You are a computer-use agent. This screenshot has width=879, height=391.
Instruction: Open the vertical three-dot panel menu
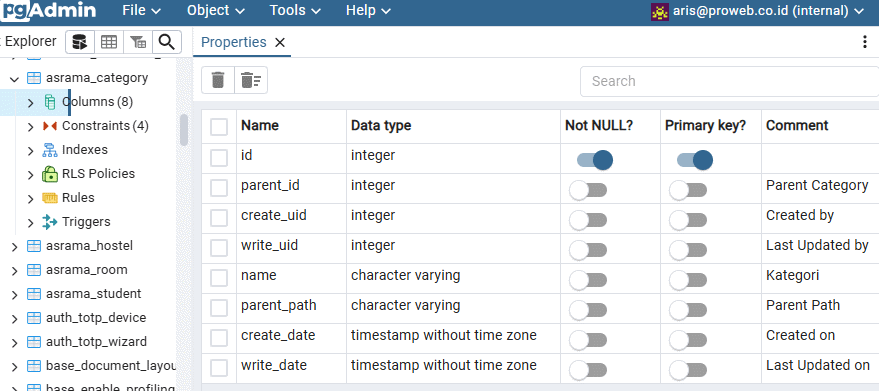(865, 43)
